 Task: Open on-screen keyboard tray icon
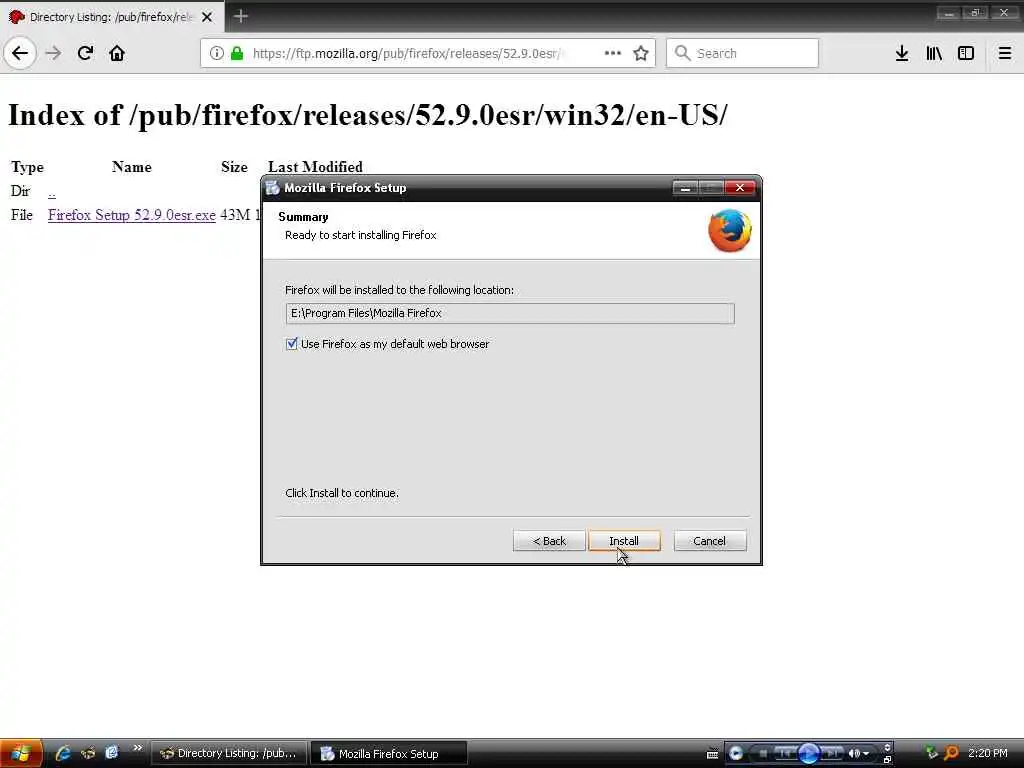712,754
